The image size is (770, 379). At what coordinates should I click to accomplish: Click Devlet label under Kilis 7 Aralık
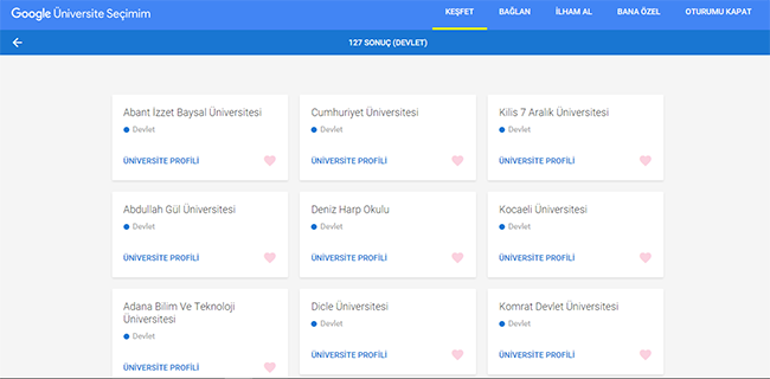click(519, 130)
